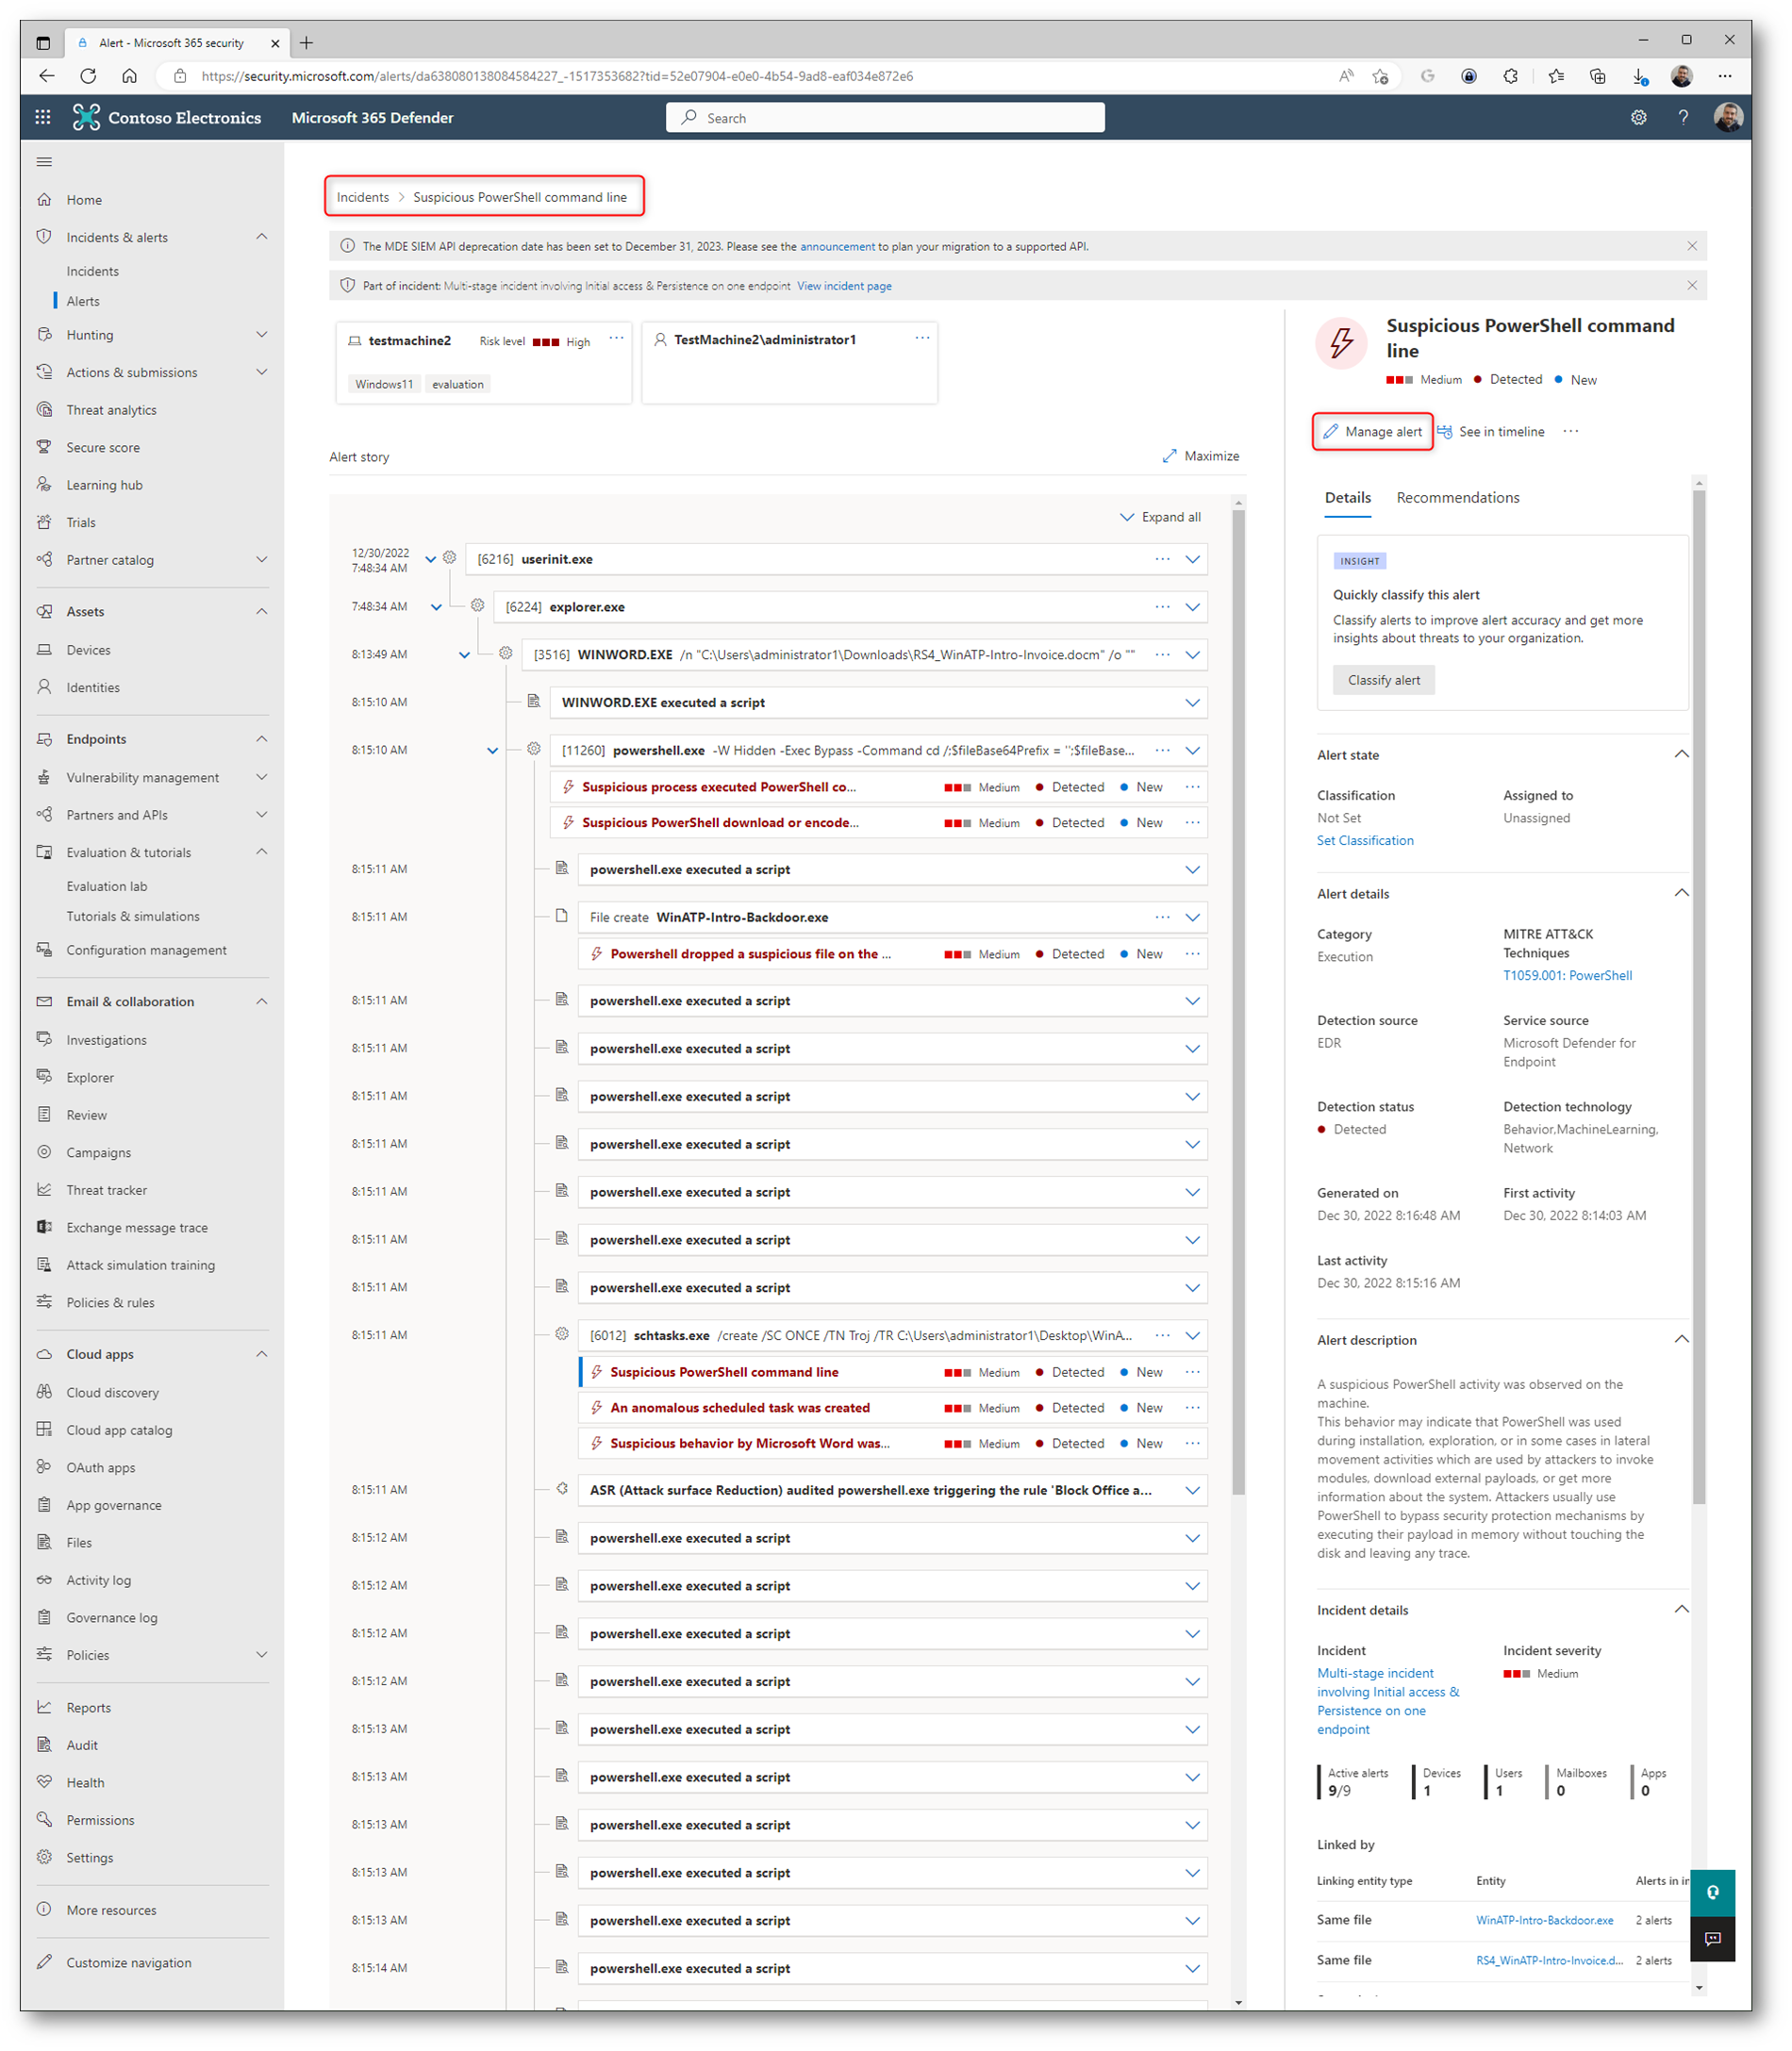Click See in timeline
The height and width of the screenshot is (2051, 1792).
point(1491,431)
